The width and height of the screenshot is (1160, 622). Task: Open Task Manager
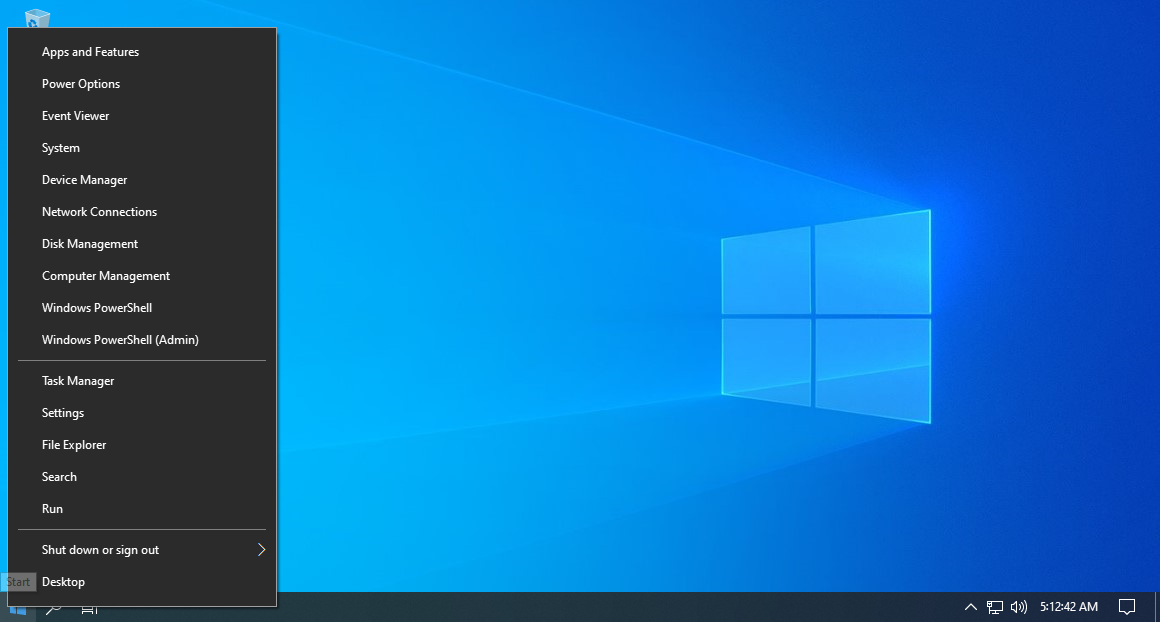(142, 381)
